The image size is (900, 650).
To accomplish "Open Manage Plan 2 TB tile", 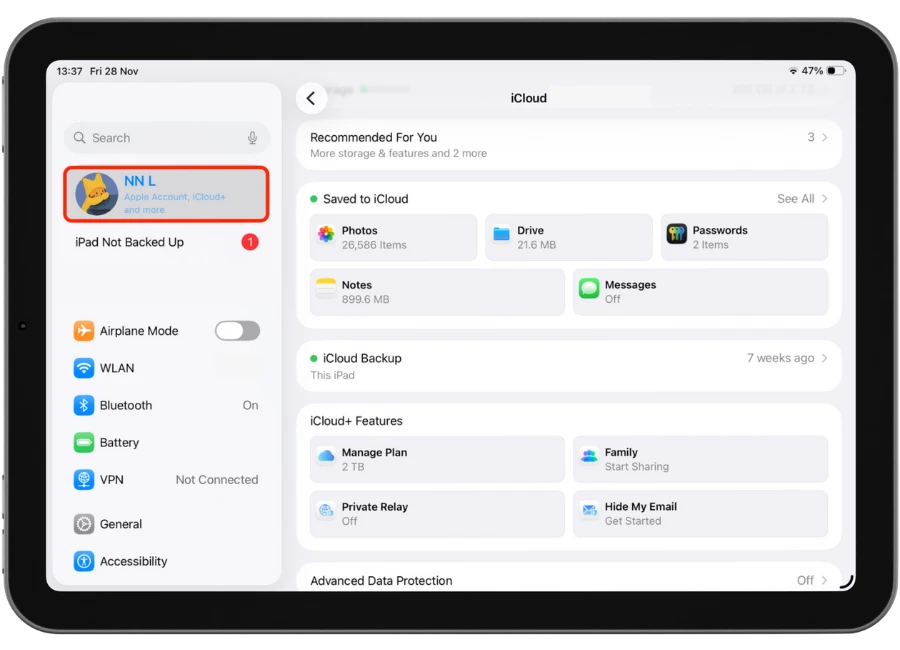I will [x=437, y=459].
